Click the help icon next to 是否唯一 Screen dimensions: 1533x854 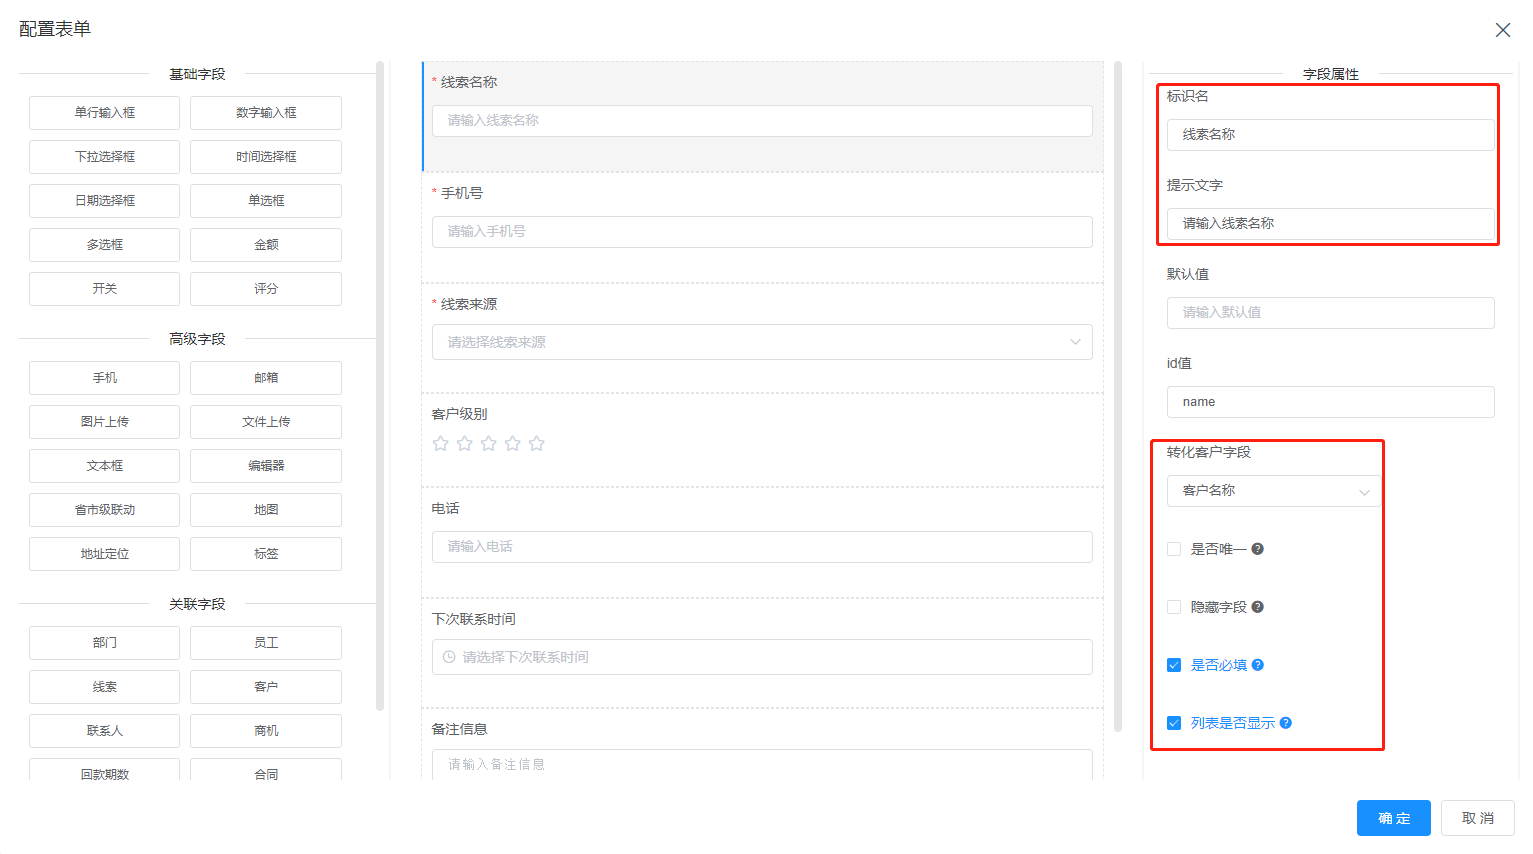point(1258,549)
